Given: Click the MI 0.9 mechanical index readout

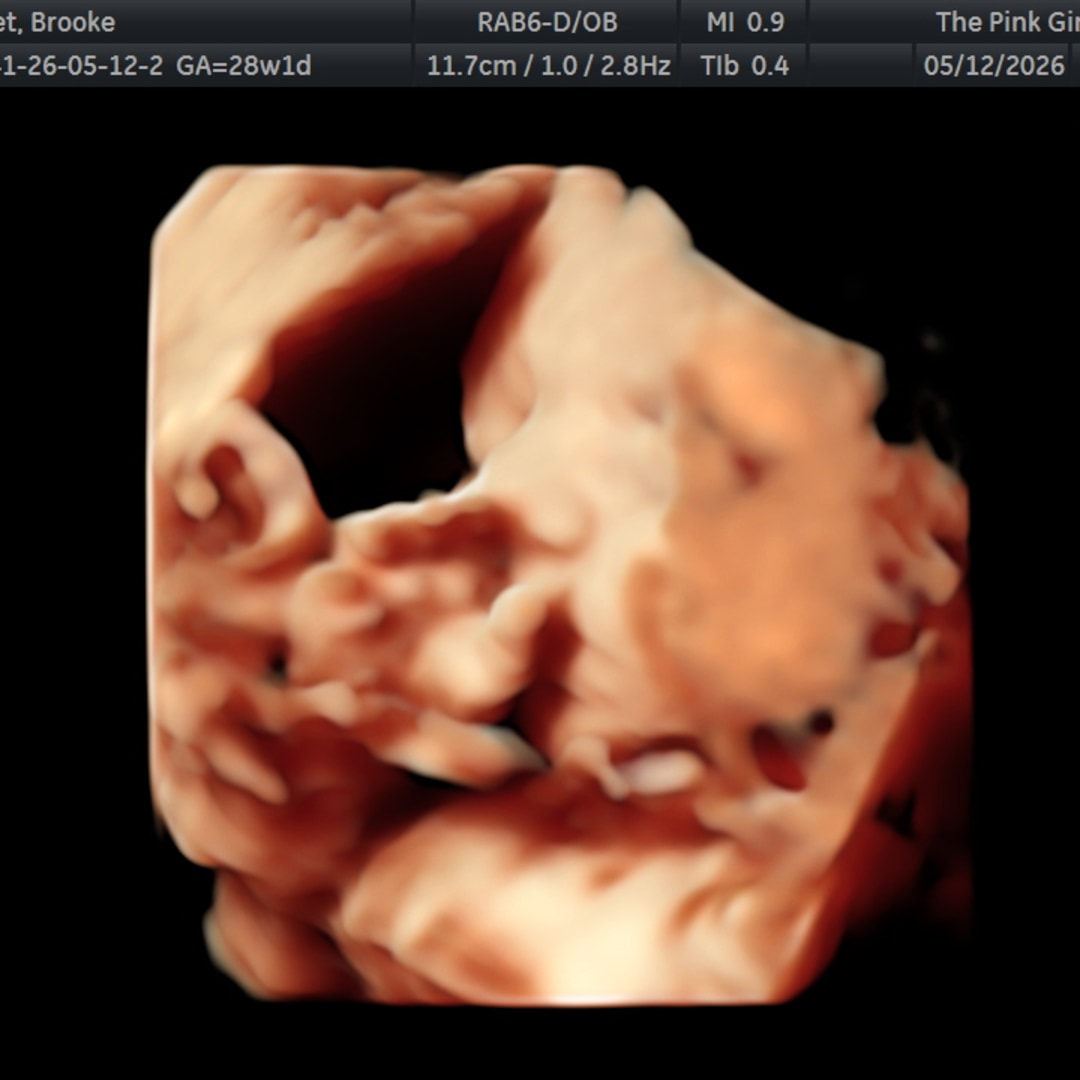Looking at the screenshot, I should 745,22.
